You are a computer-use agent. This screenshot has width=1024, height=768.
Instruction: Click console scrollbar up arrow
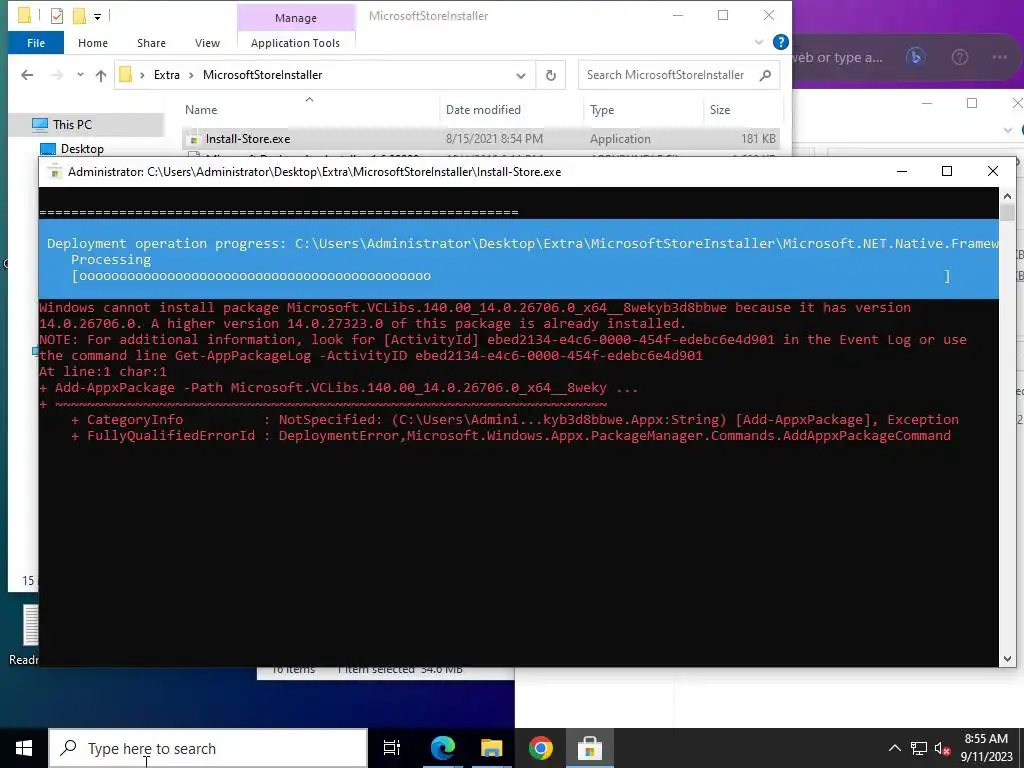point(1007,195)
